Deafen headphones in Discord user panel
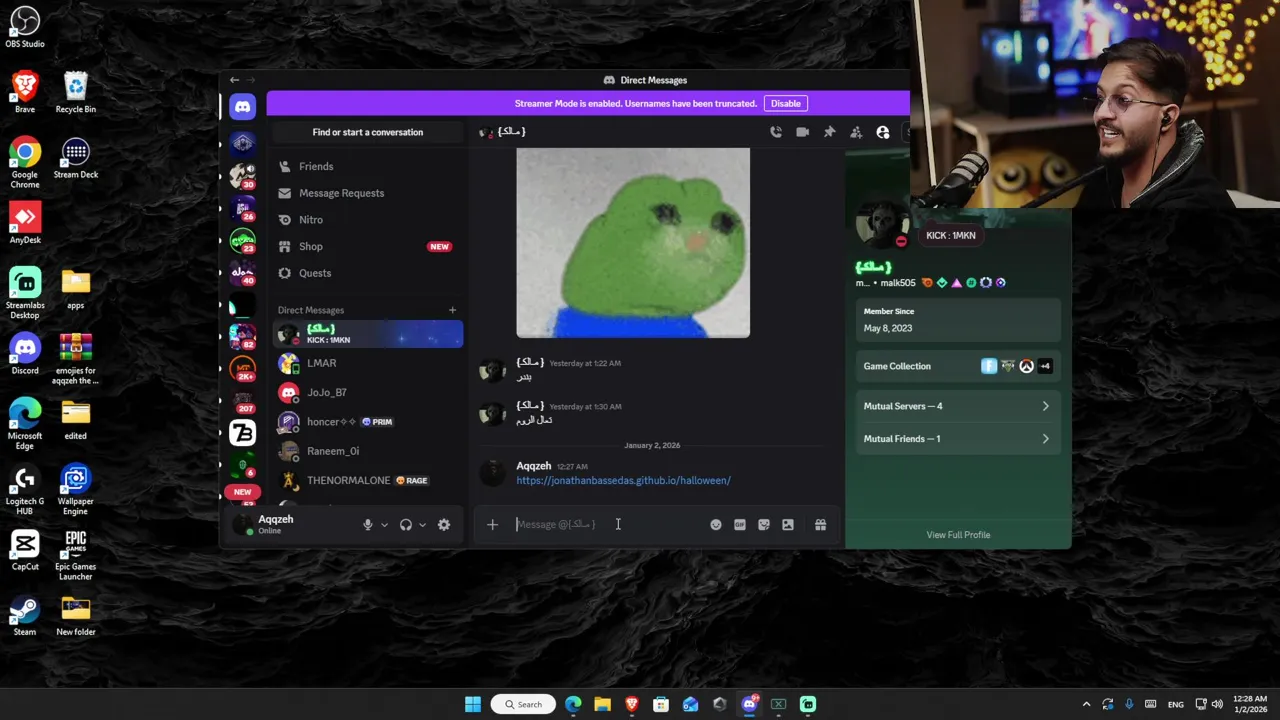This screenshot has height=720, width=1280. click(406, 524)
